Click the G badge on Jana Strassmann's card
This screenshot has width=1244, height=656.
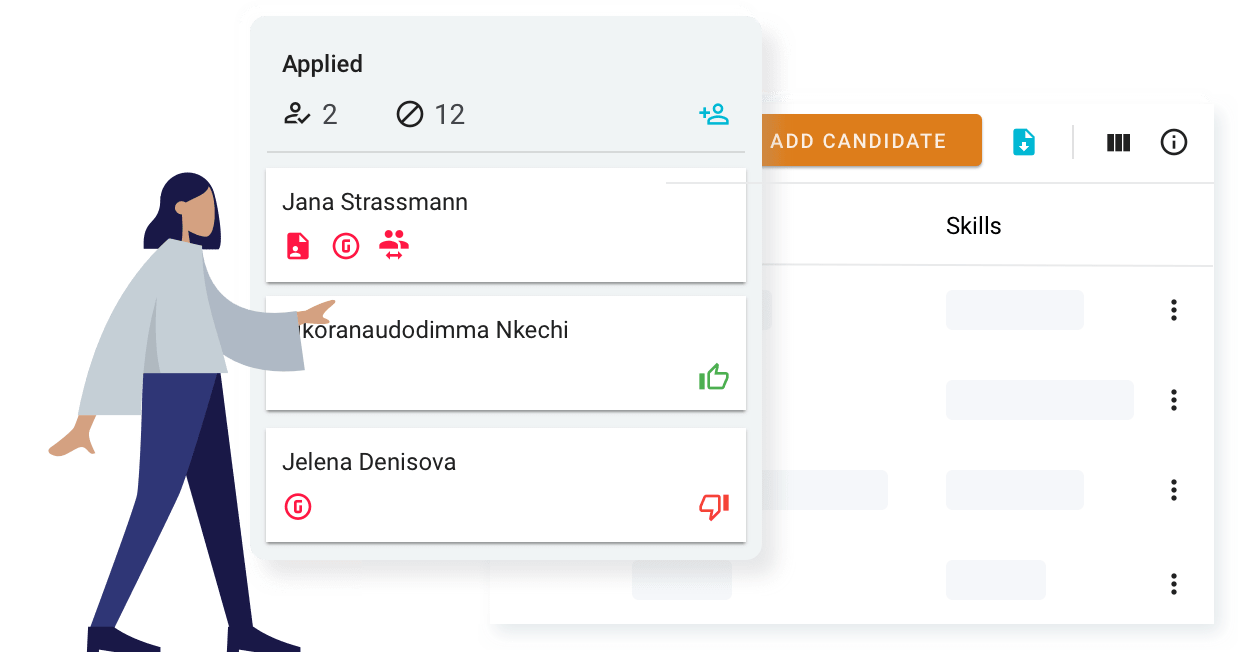pos(345,245)
